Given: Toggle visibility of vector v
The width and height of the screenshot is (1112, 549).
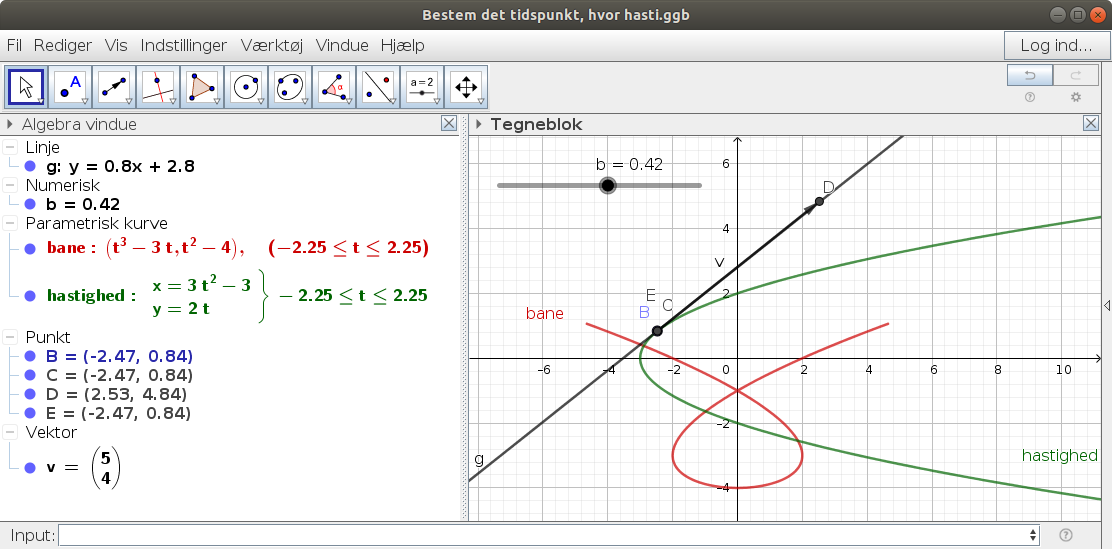Looking at the screenshot, I should [30, 468].
